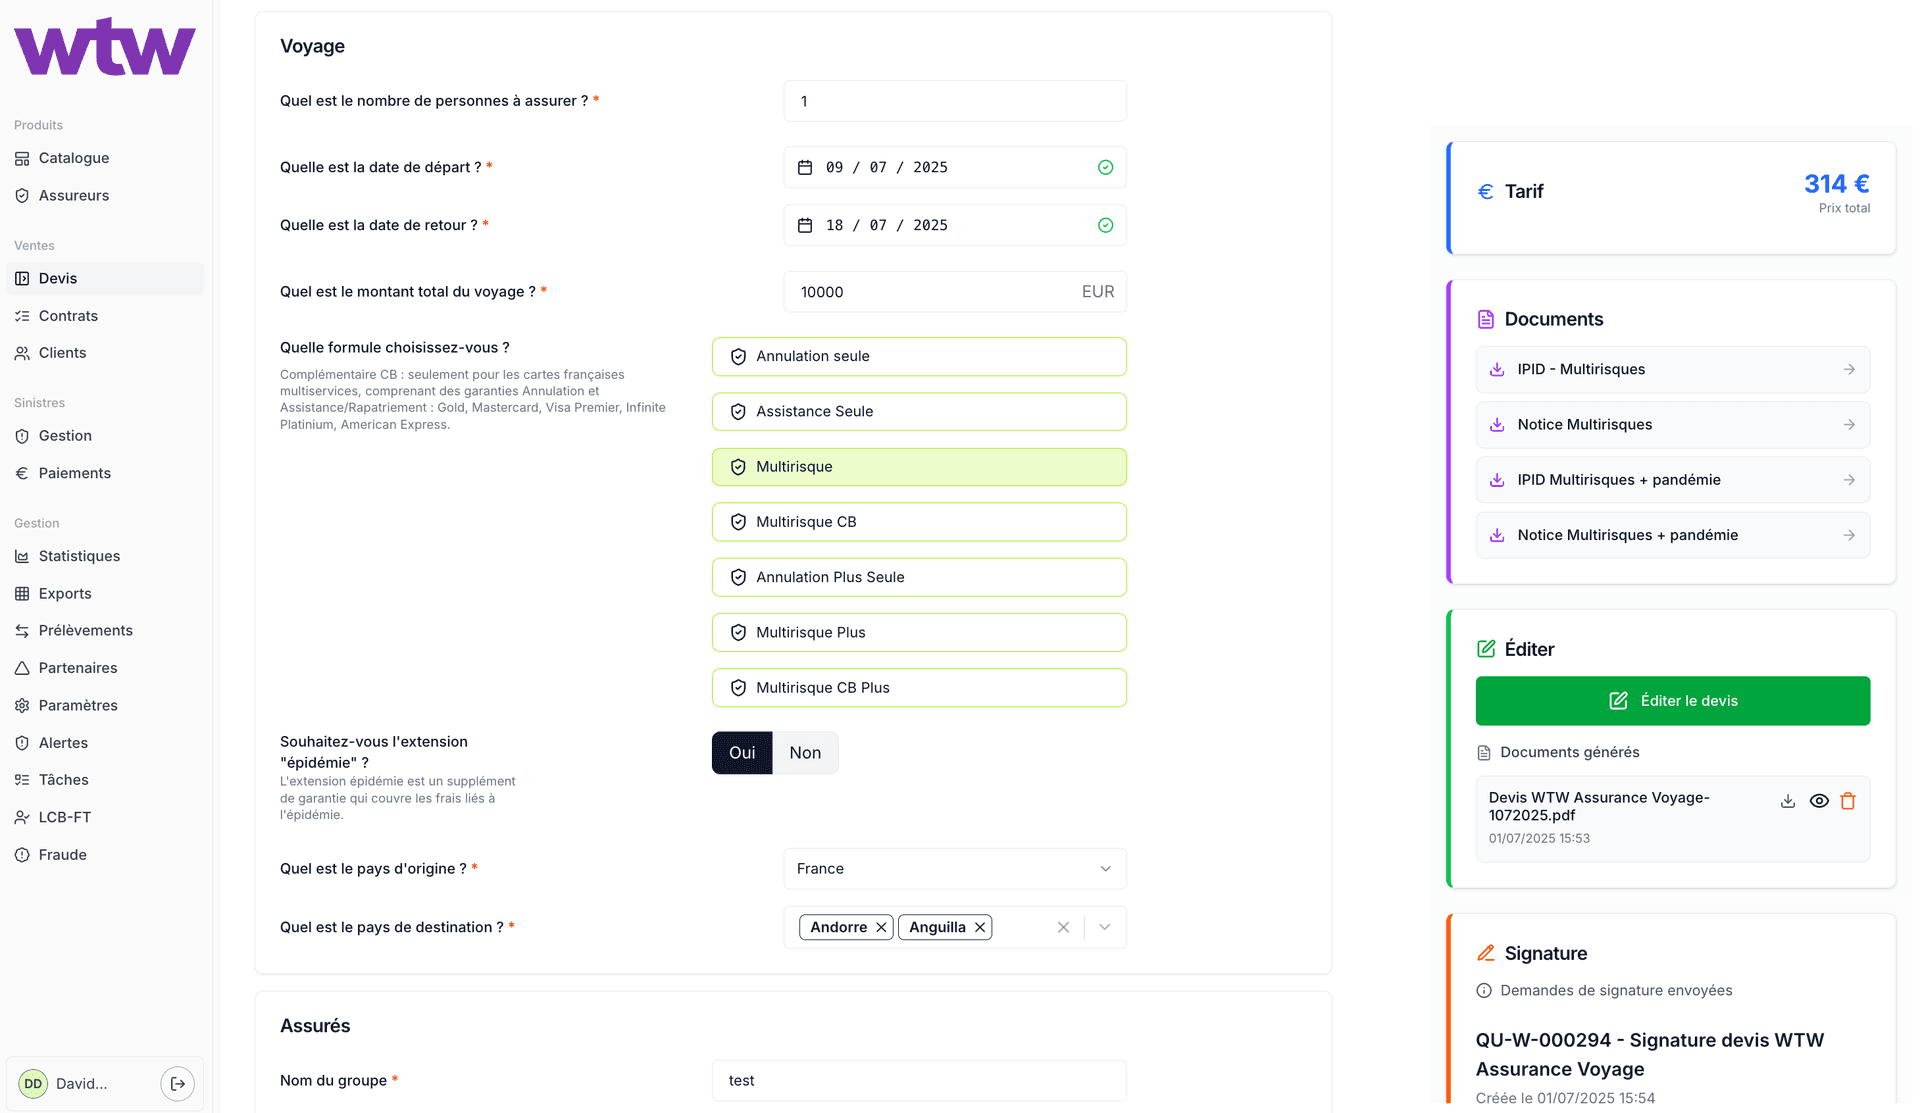Select Oui for épidémie extension
Screen dimensions: 1920x1113
tap(742, 753)
